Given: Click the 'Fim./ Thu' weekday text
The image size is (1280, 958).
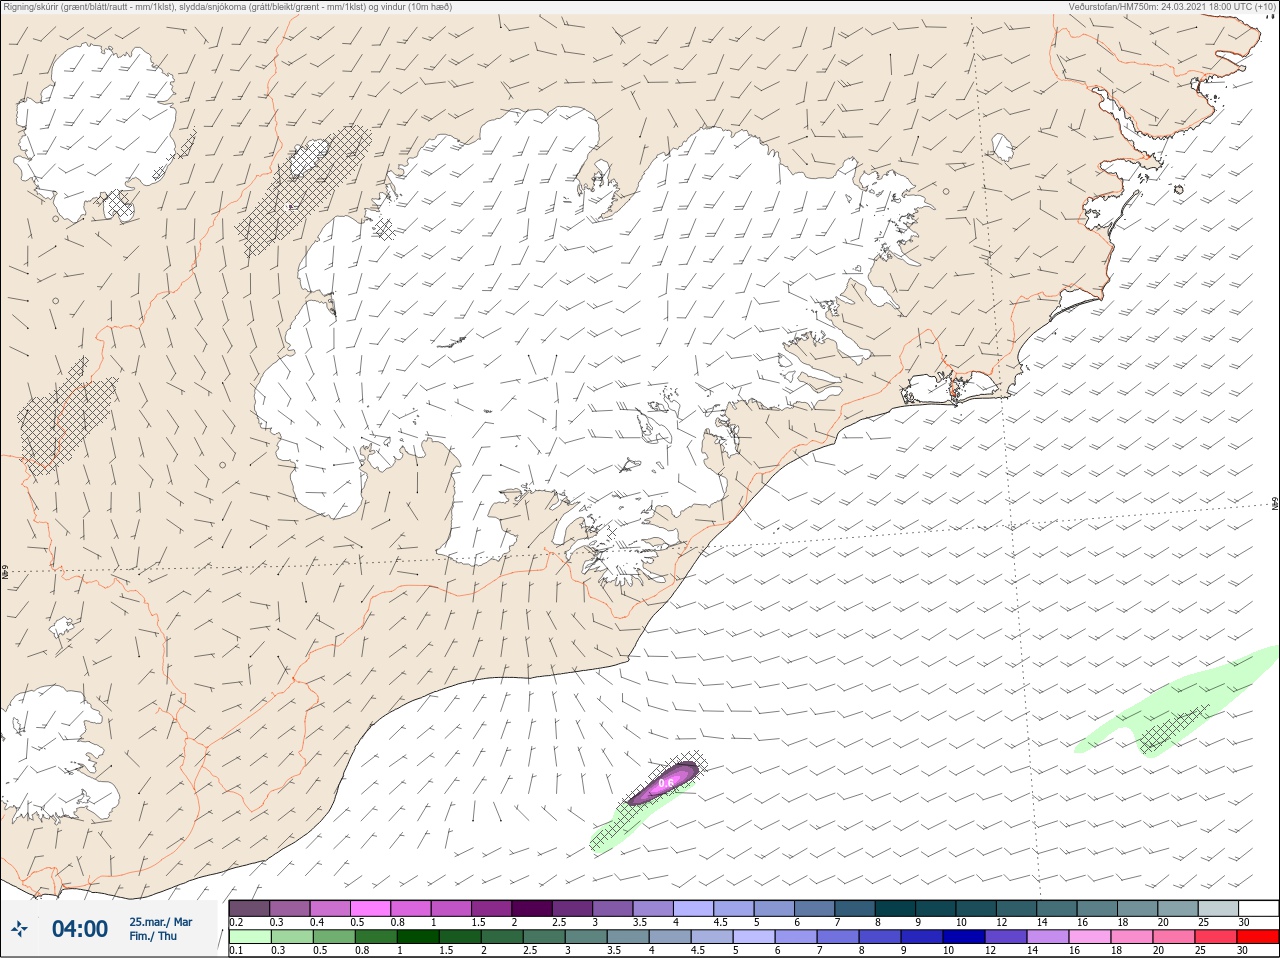Looking at the screenshot, I should (x=153, y=936).
